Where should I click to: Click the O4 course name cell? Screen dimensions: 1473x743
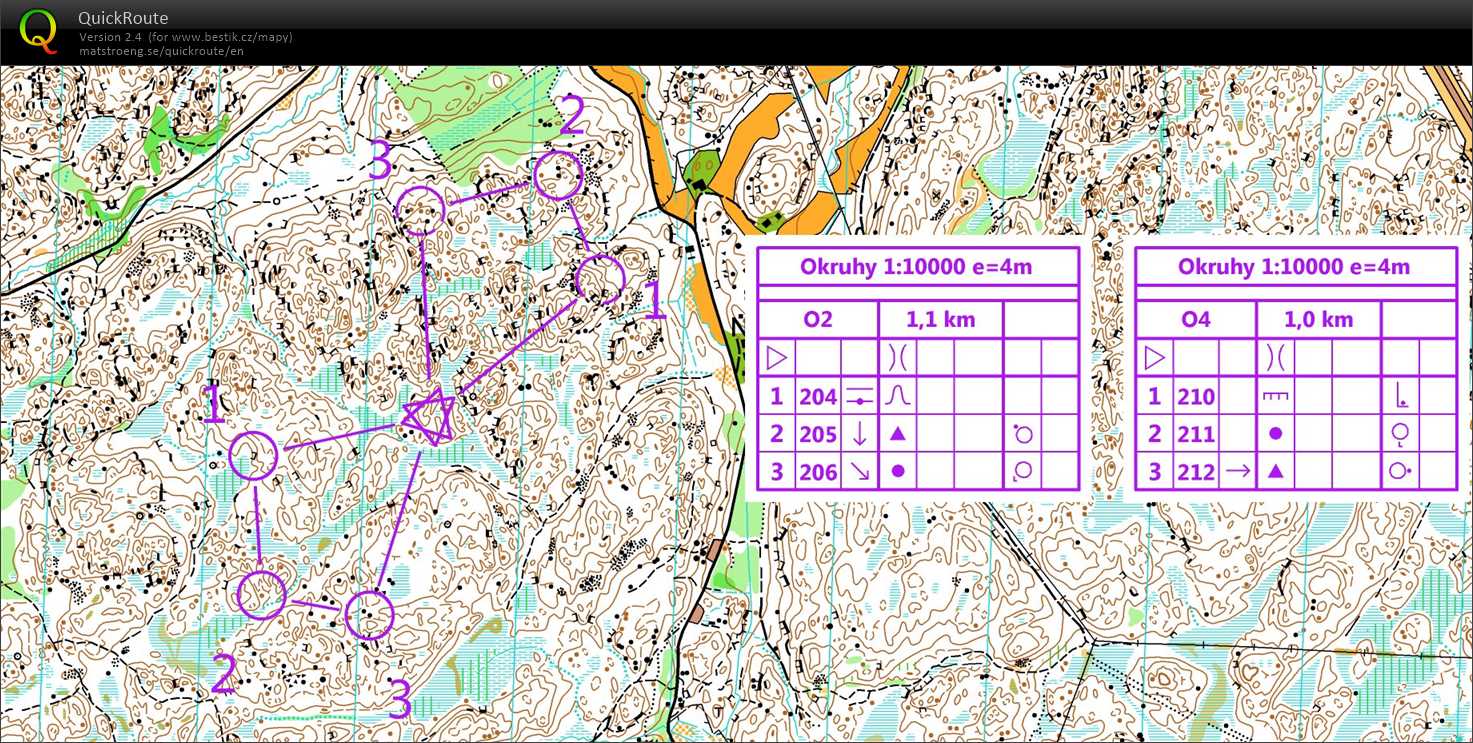pyautogui.click(x=1195, y=319)
